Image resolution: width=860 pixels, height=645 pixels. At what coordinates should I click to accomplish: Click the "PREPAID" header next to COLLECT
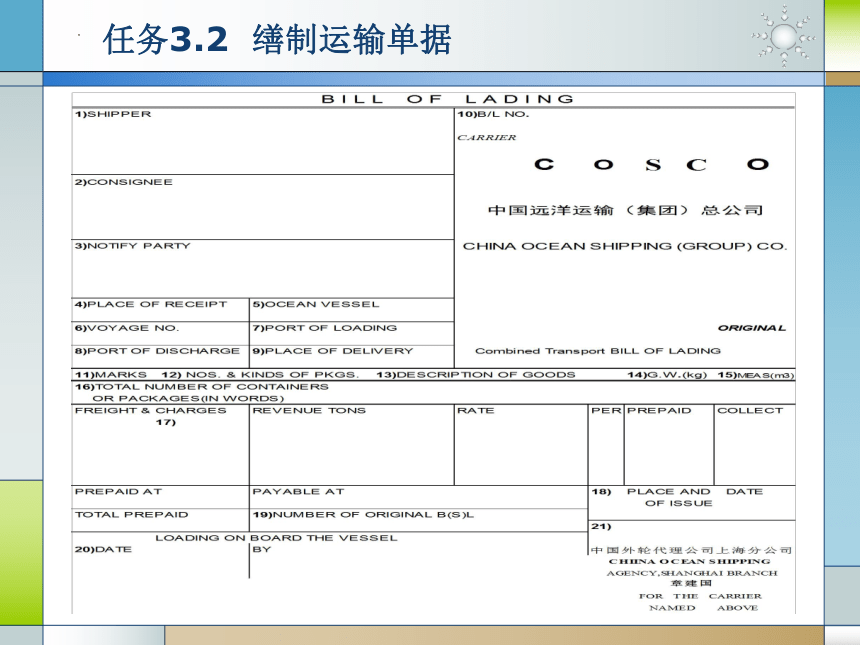click(659, 411)
